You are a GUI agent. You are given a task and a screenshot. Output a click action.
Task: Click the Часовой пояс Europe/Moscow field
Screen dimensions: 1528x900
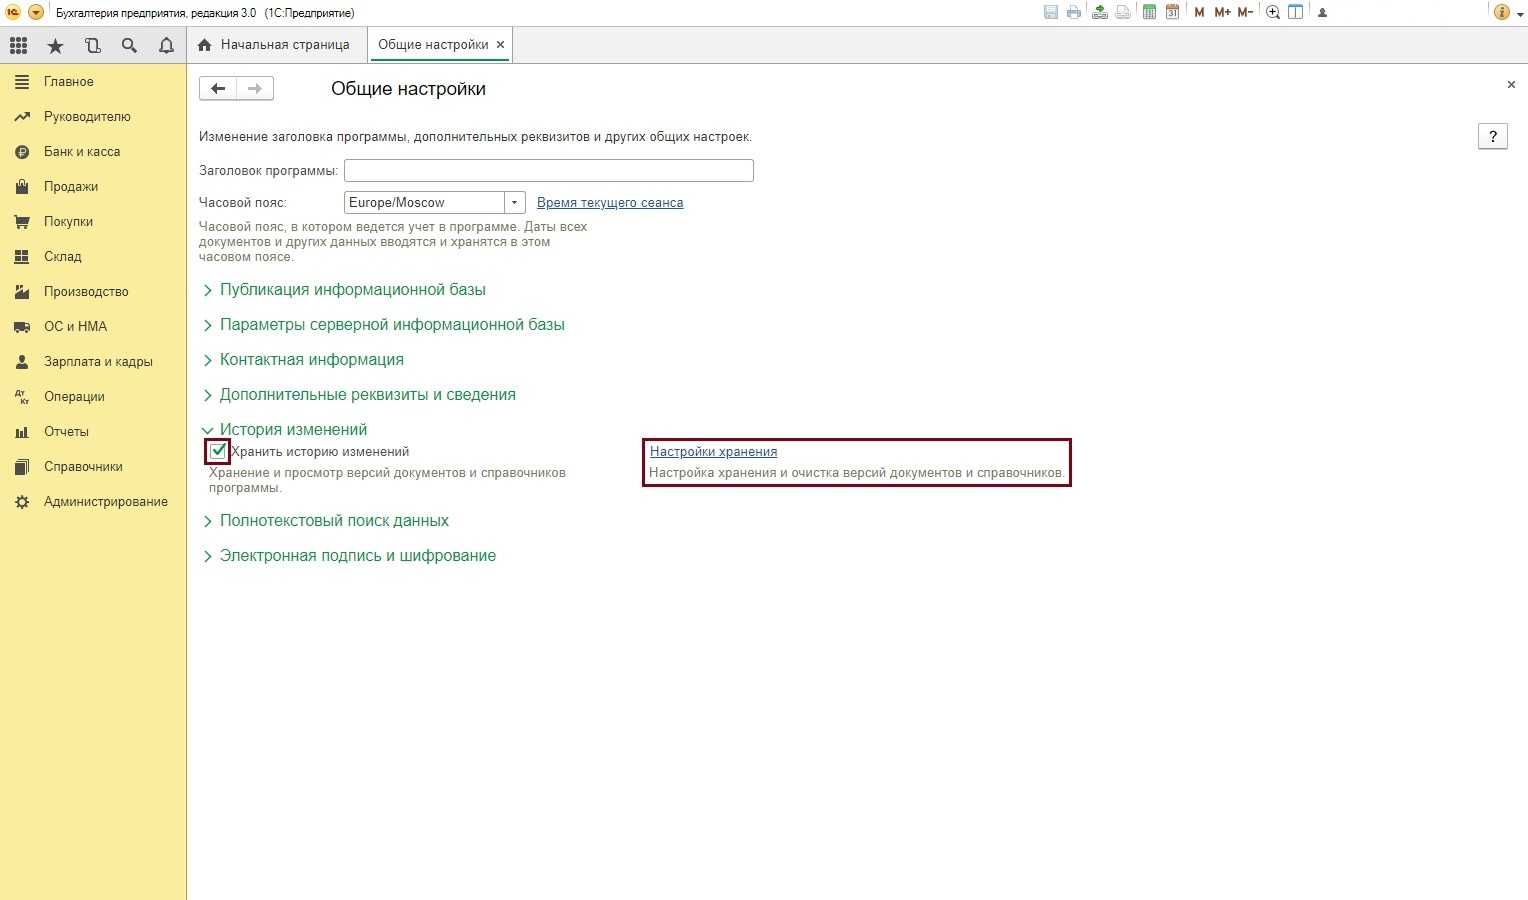tap(424, 202)
